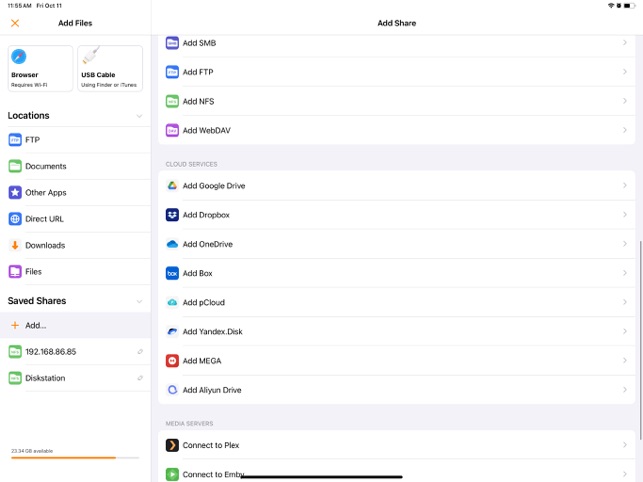Expand Add WebDAV row chevron
This screenshot has width=643, height=482.
coord(625,130)
